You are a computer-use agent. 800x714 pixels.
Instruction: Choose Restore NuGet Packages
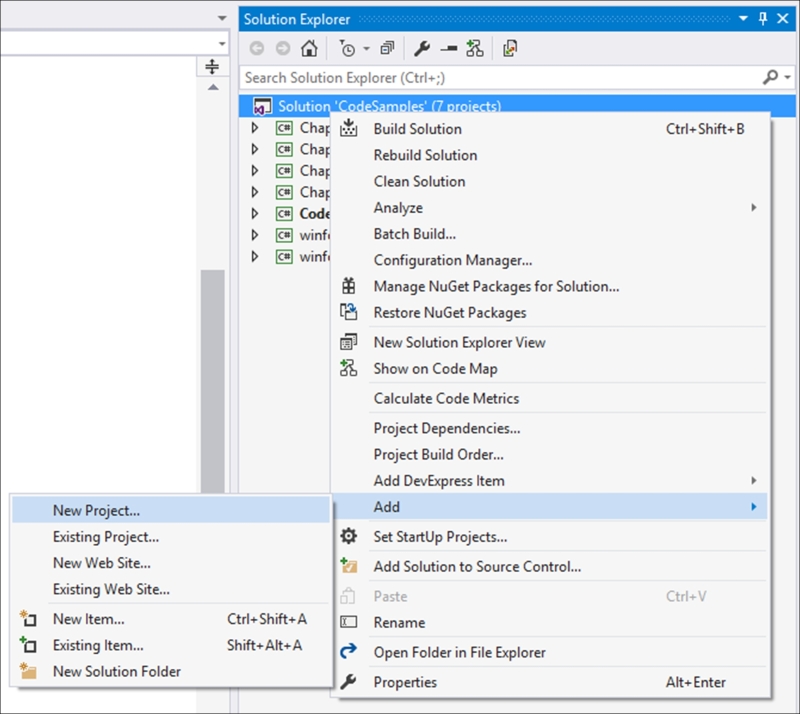click(x=550, y=313)
